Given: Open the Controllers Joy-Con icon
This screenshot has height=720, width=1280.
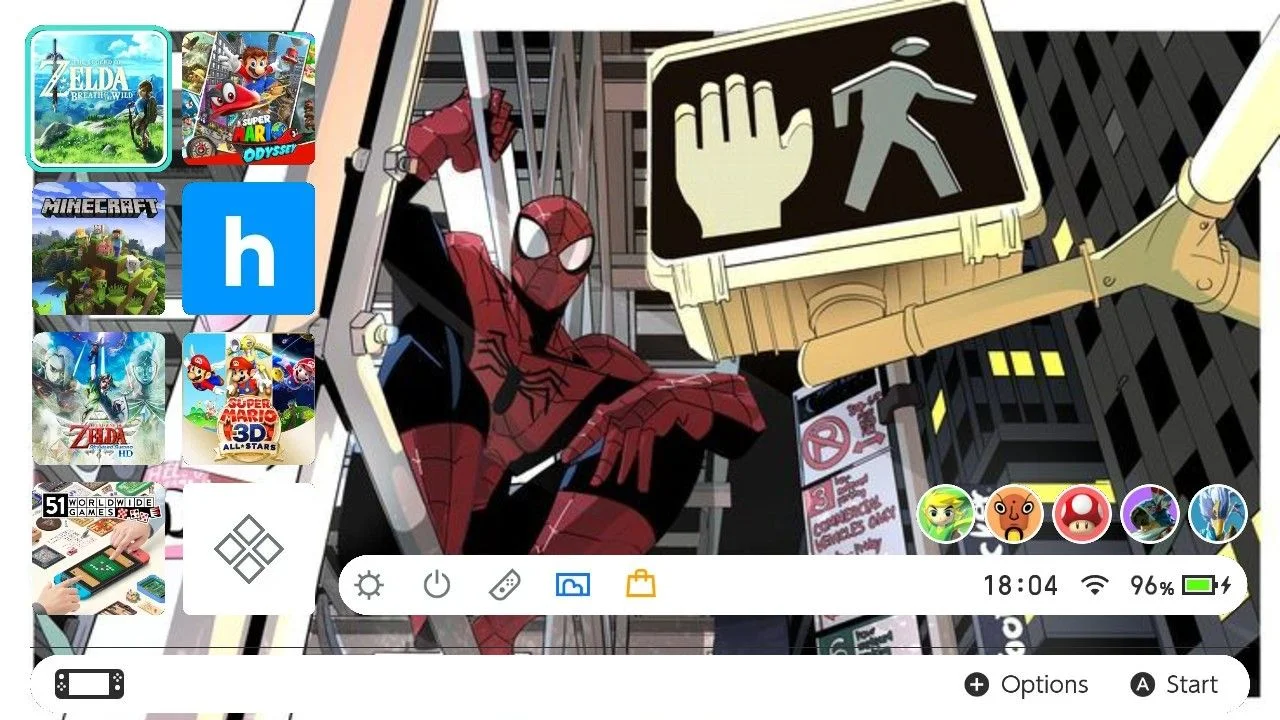Looking at the screenshot, I should (x=504, y=585).
